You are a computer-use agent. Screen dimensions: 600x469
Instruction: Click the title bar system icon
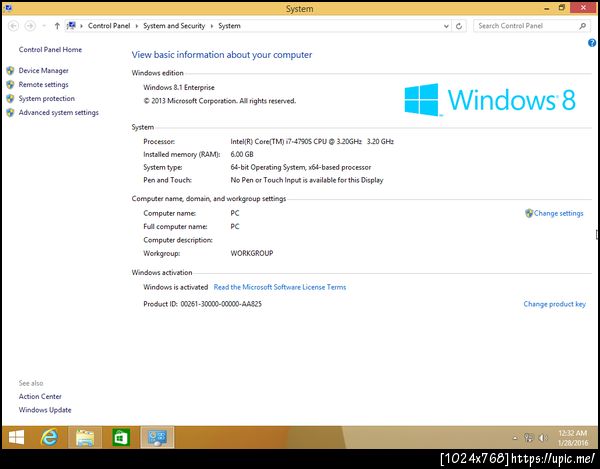pos(7,8)
